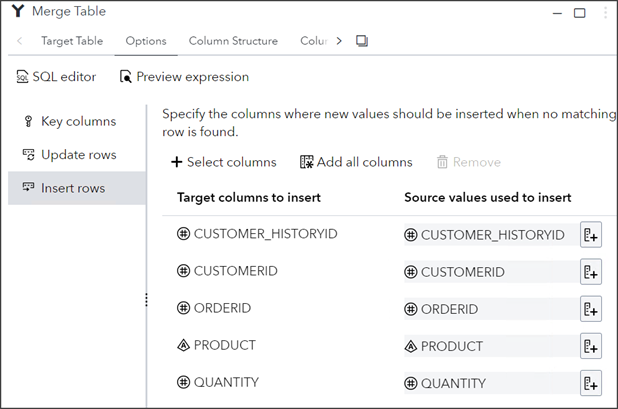Screen dimensions: 618x409
Task: Click Add all columns button
Action: [x=356, y=162]
